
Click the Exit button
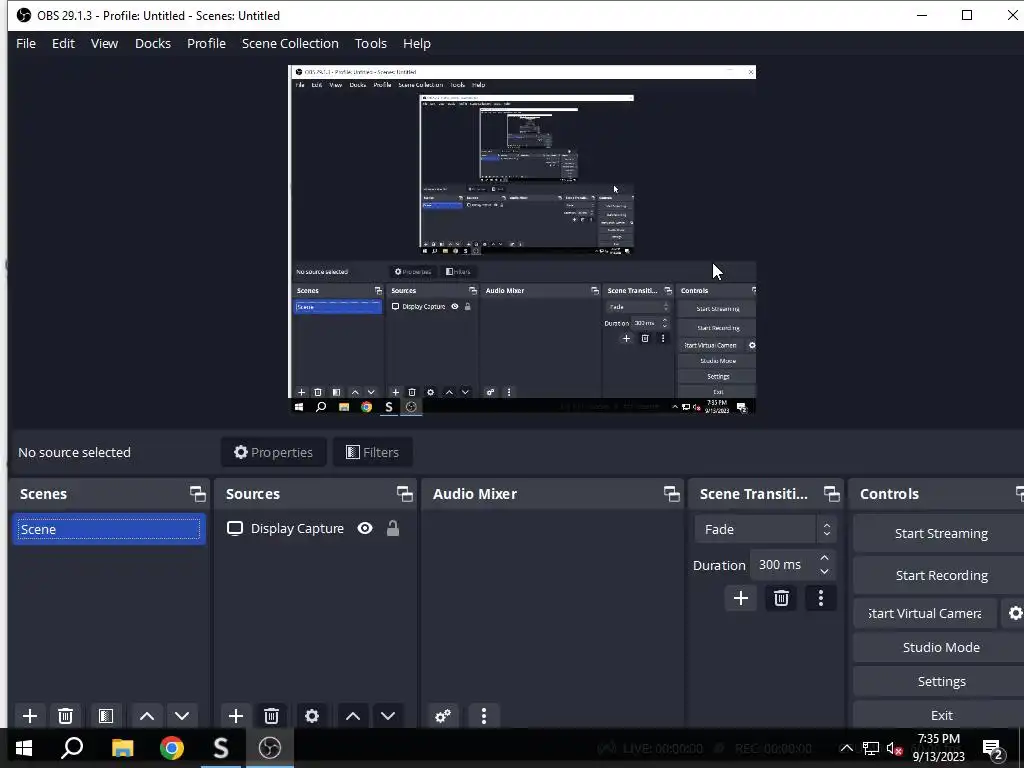click(x=939, y=715)
